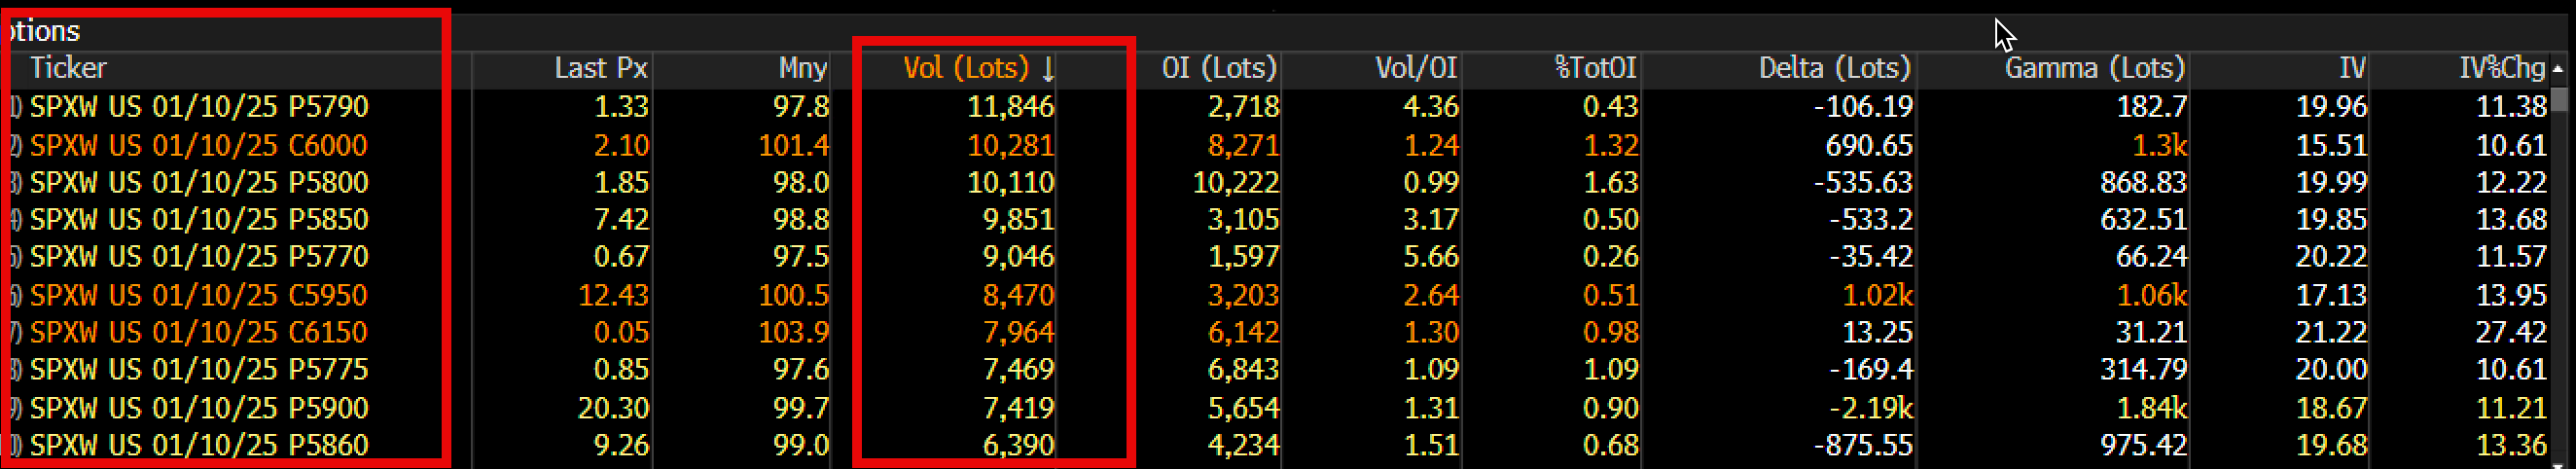This screenshot has height=469, width=2576.
Task: Select gamma value 1.84k
Action: (x=2152, y=408)
